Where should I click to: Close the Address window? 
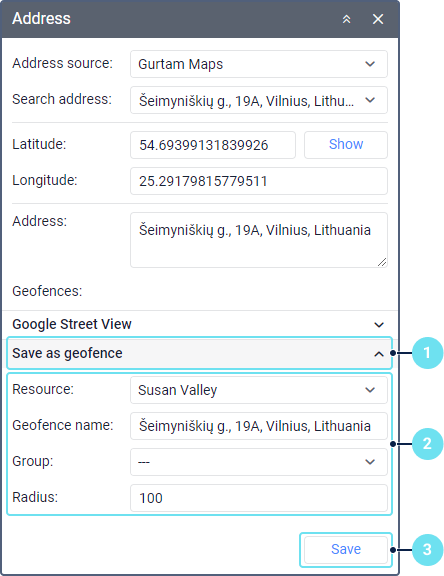[378, 19]
